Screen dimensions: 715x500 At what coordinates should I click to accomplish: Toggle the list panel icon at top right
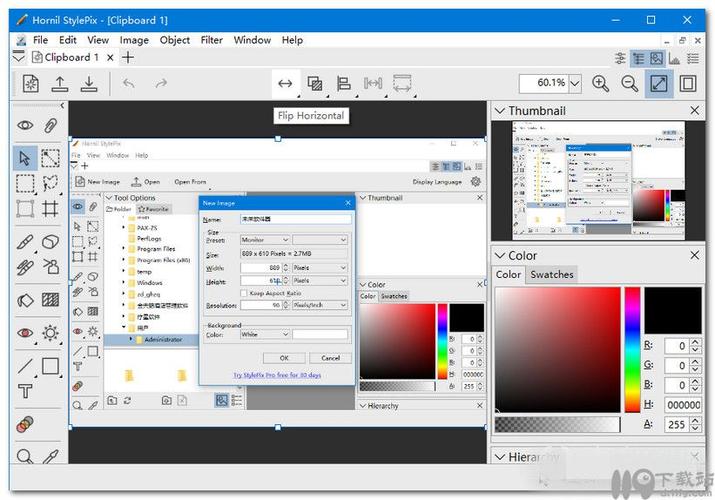(x=693, y=58)
